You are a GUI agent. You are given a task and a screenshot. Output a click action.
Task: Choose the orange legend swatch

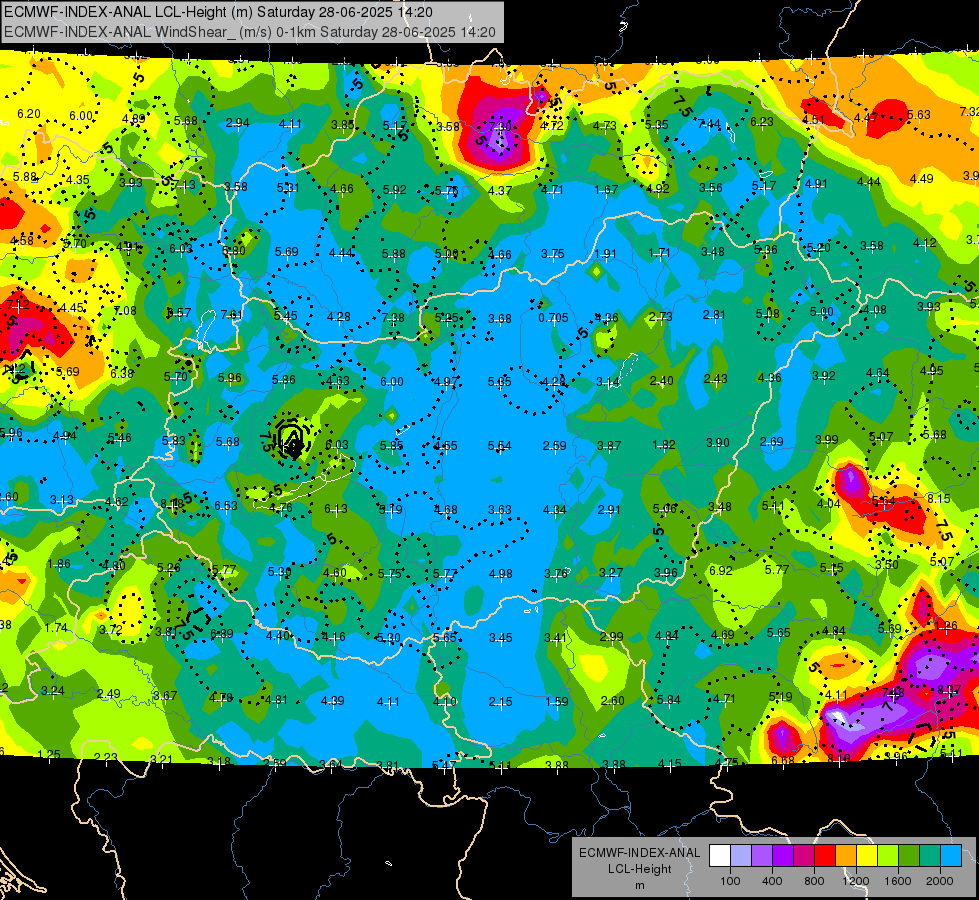tap(846, 856)
